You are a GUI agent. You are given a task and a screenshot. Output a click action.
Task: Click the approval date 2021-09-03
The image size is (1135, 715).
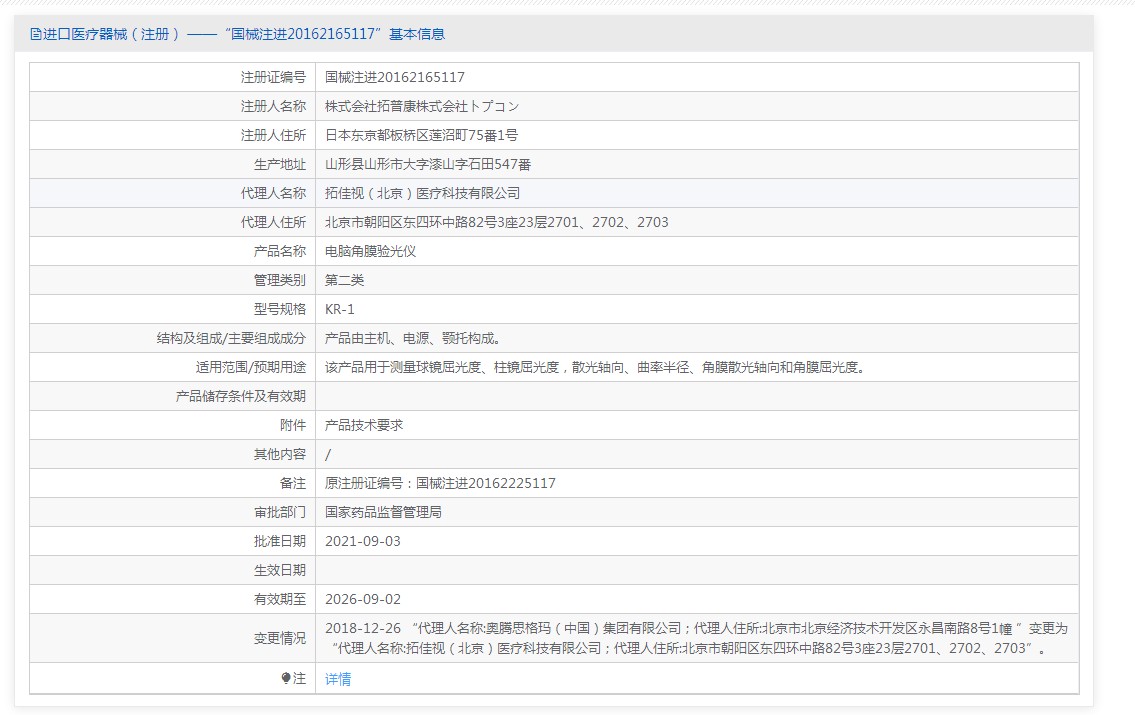pos(363,541)
